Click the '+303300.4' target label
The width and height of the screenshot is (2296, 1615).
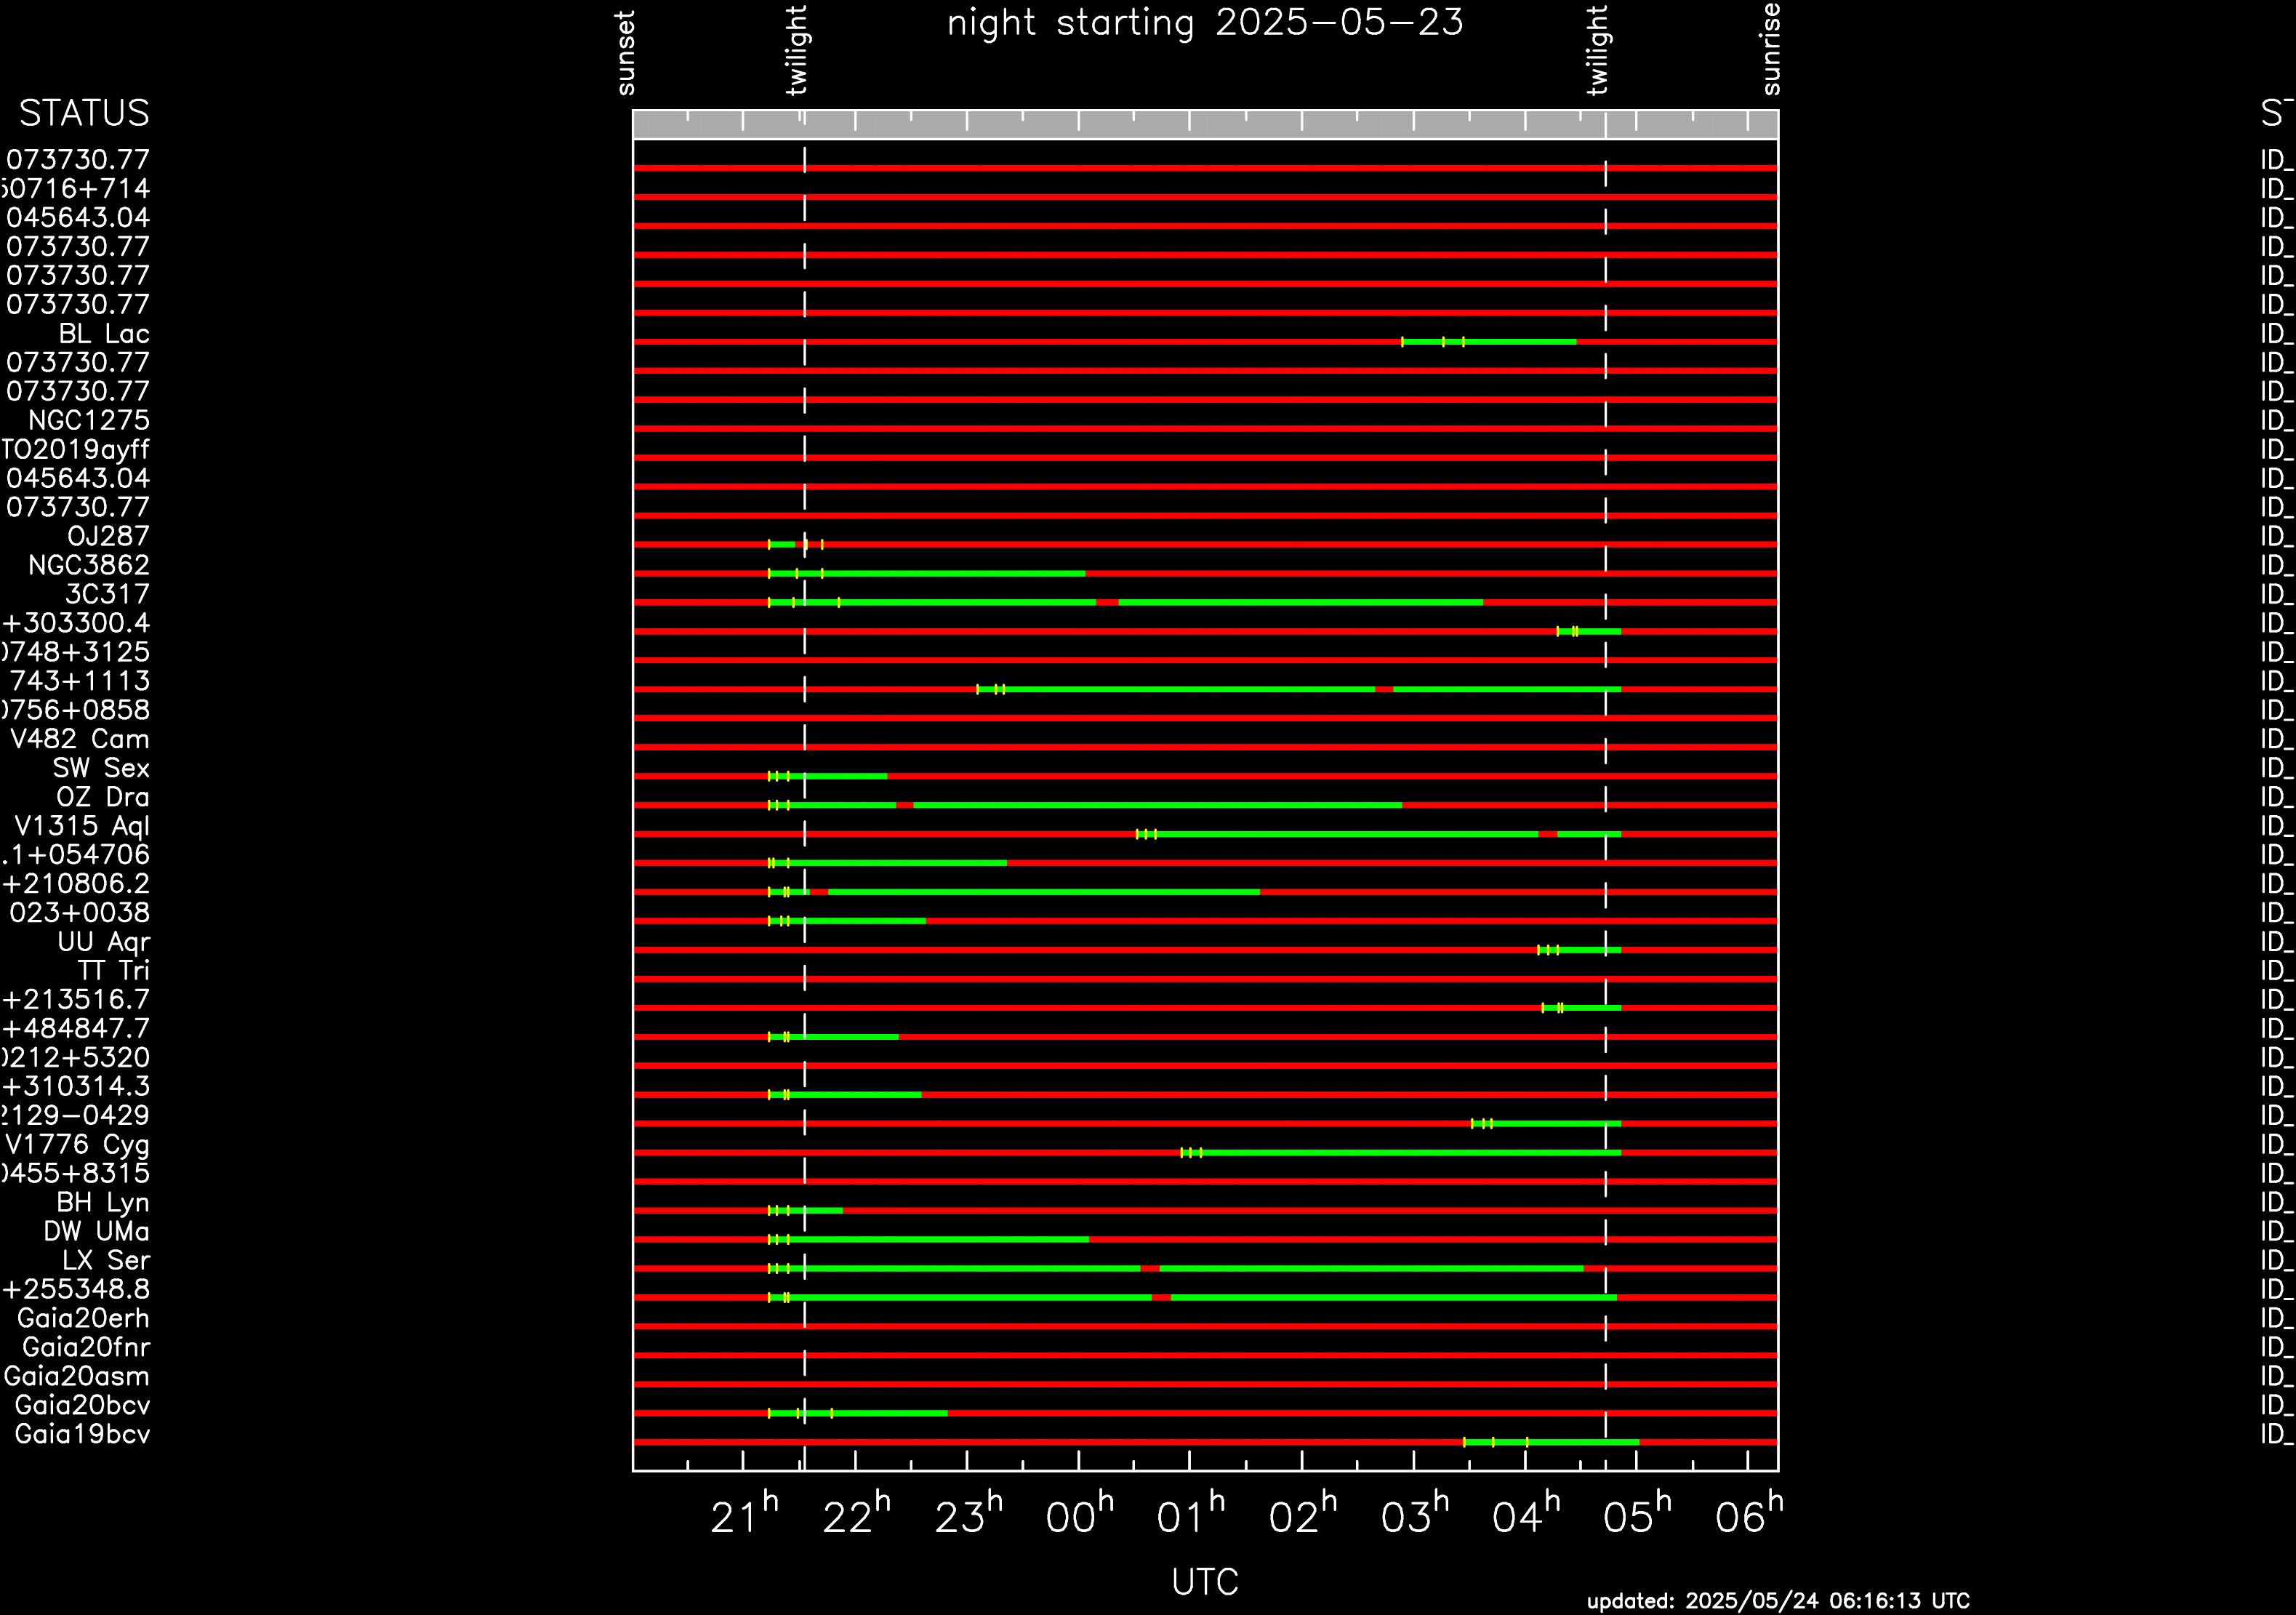click(76, 624)
